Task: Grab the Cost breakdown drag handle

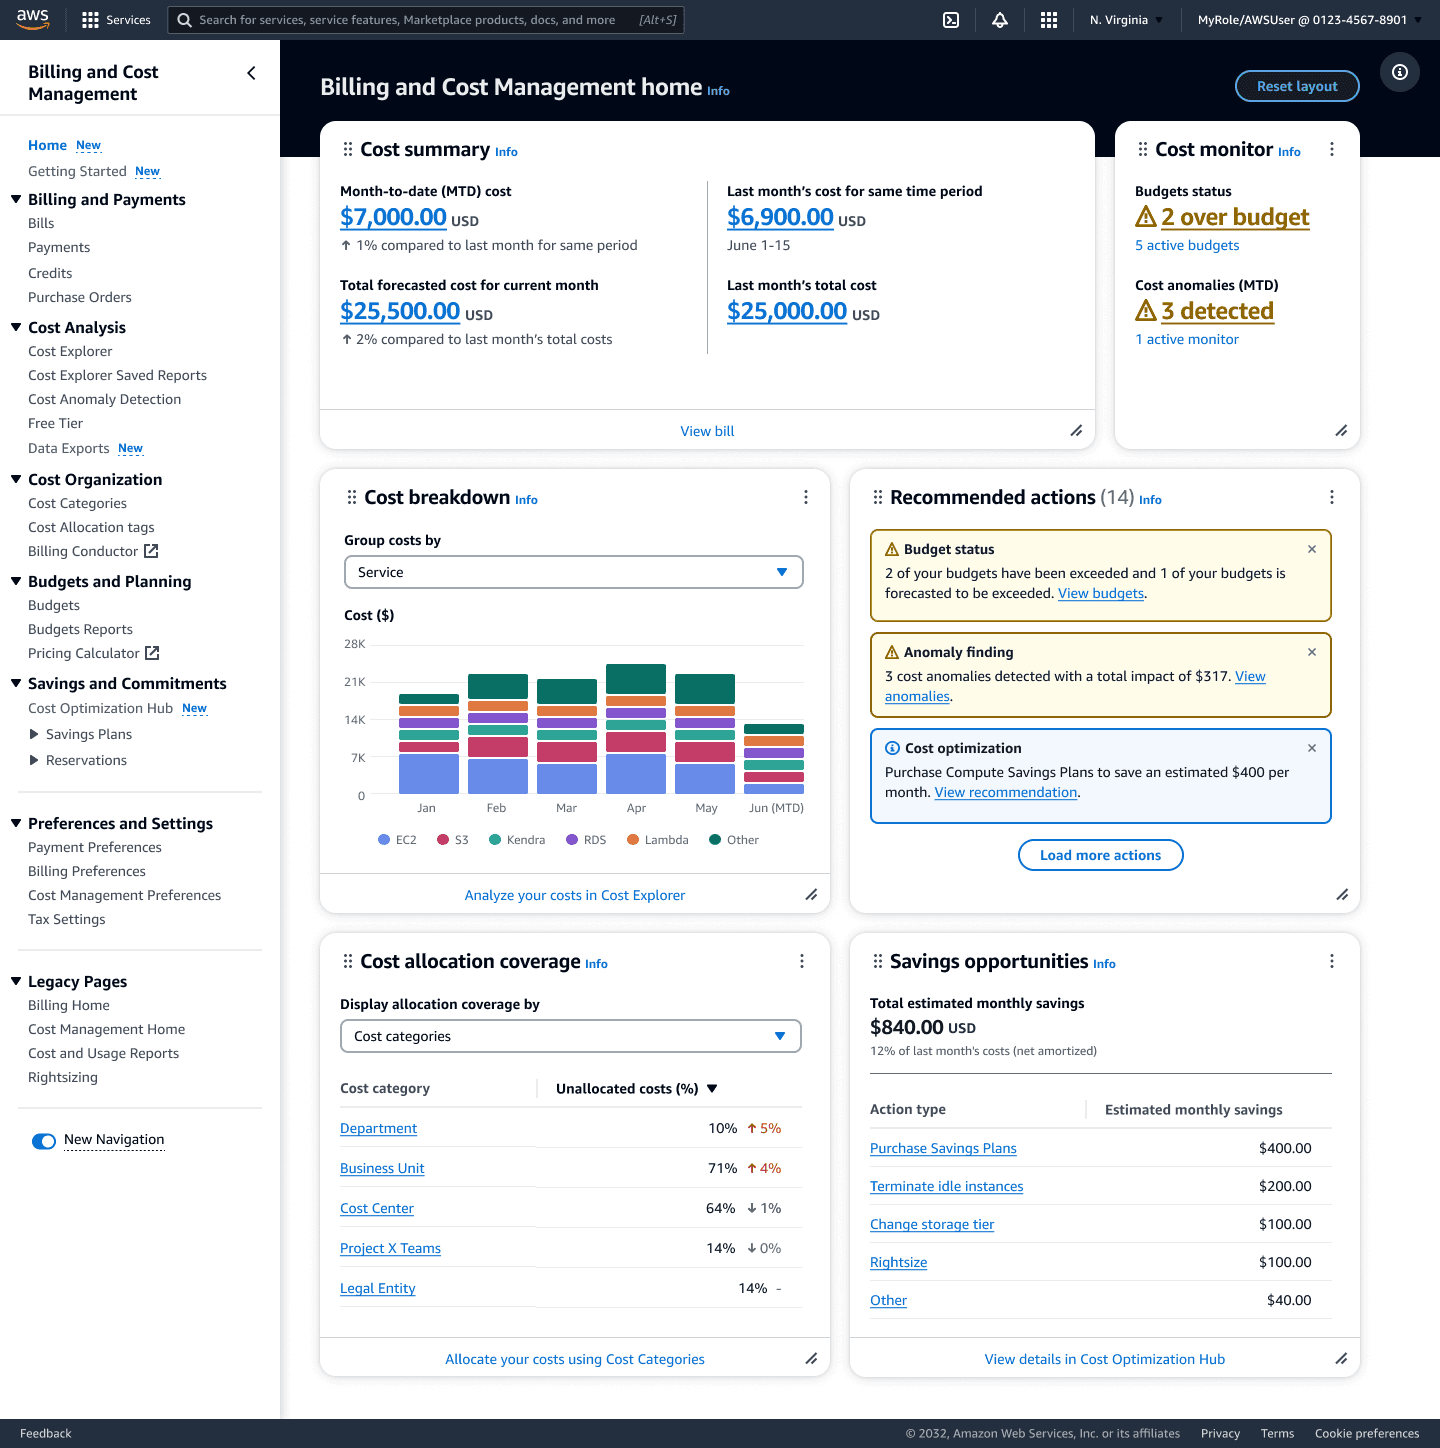Action: [352, 497]
